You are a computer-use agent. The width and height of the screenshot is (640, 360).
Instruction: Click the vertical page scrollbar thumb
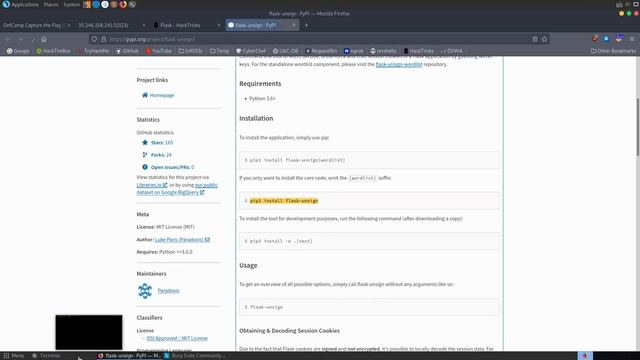[638, 127]
